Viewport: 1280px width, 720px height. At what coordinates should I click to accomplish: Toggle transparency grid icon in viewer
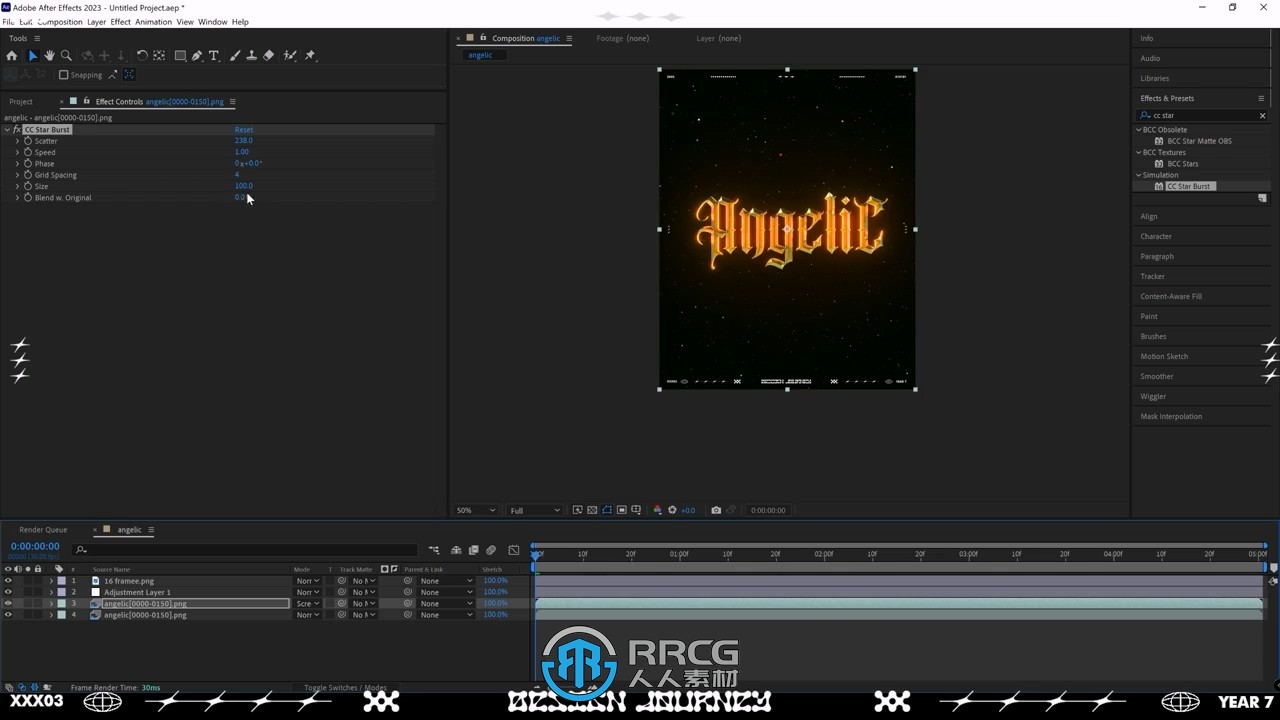(592, 510)
